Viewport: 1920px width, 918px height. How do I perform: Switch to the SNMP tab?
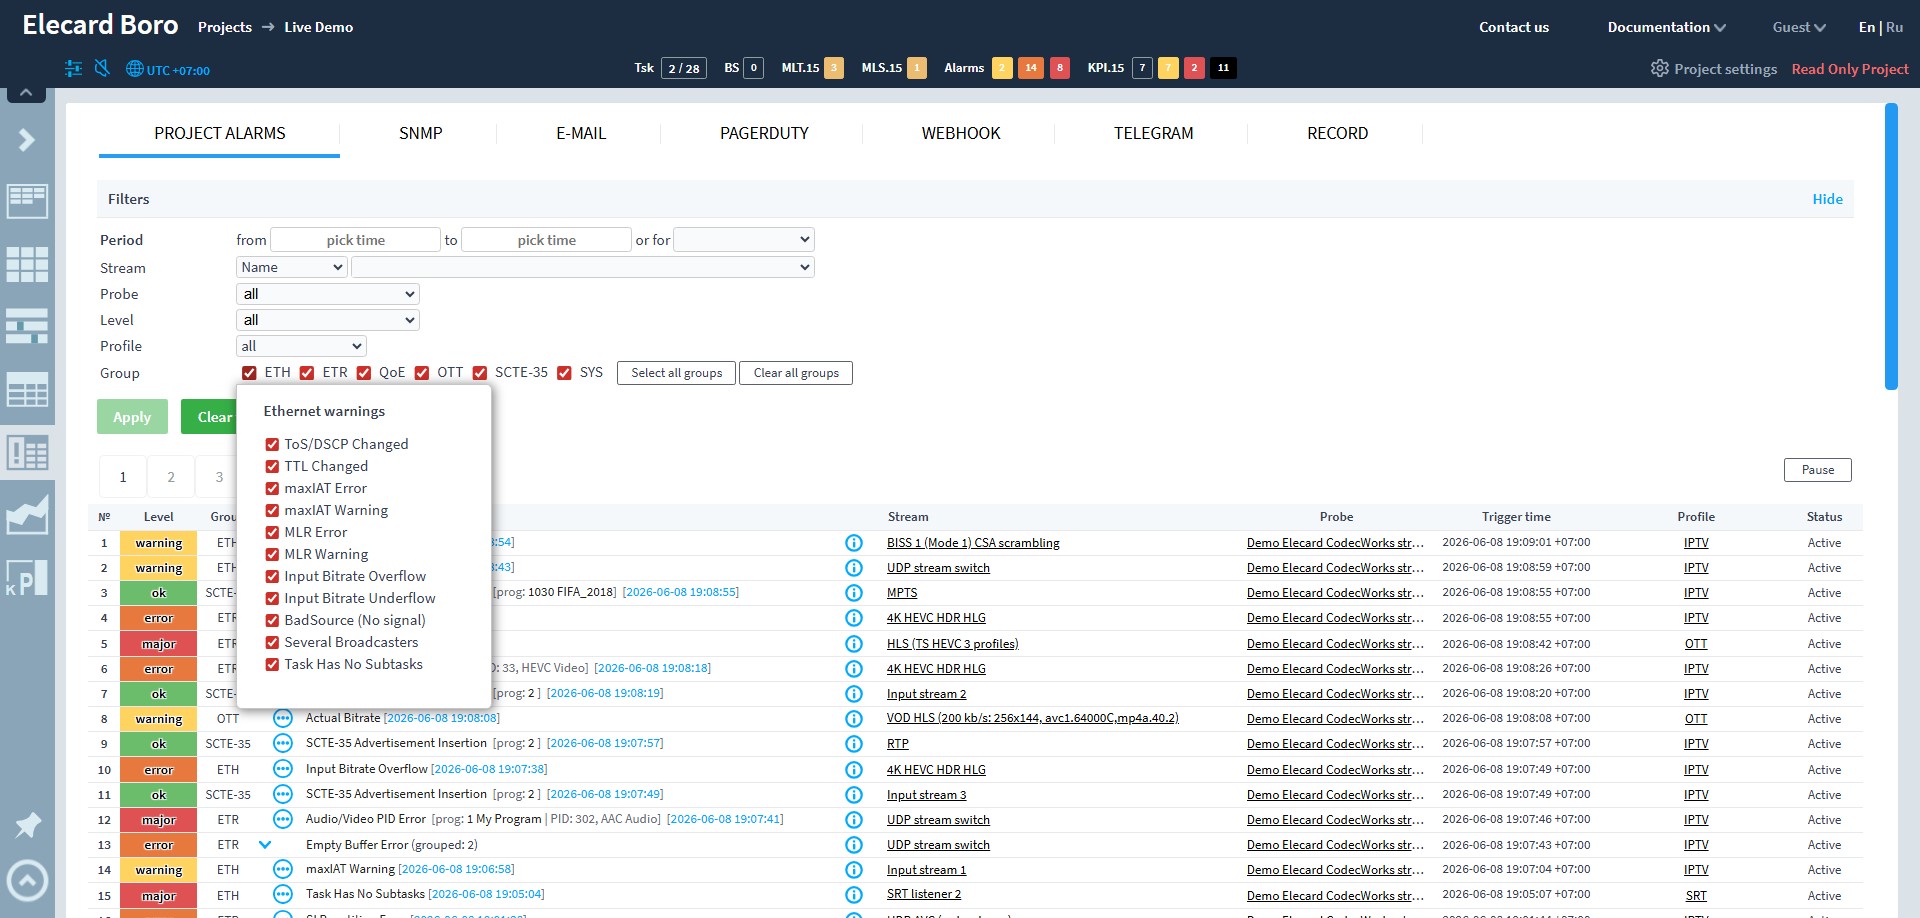point(420,133)
